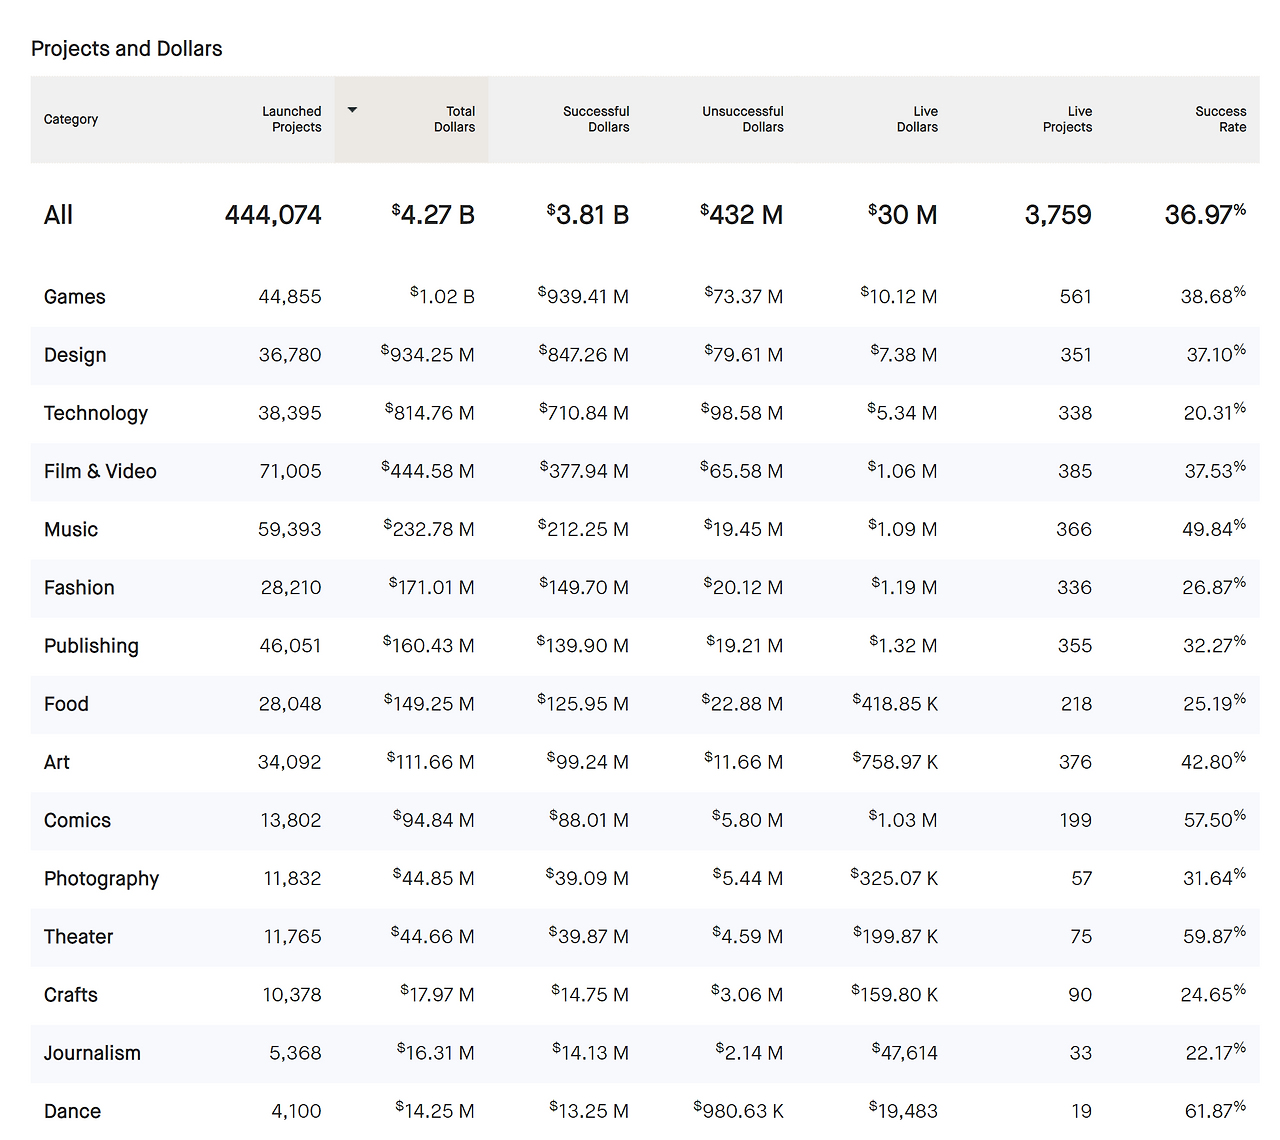Click the sort arrow beside Total Dollars
Image resolution: width=1280 pixels, height=1140 pixels.
352,110
